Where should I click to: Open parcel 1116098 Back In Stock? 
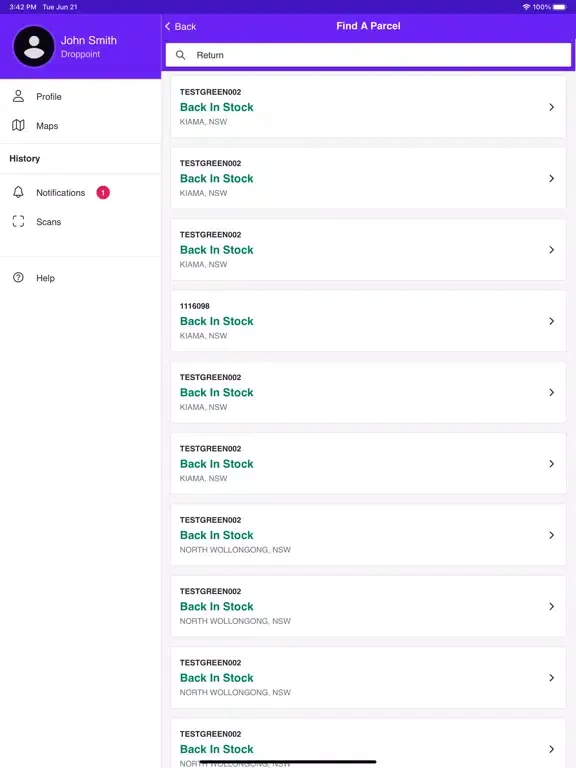(x=368, y=321)
